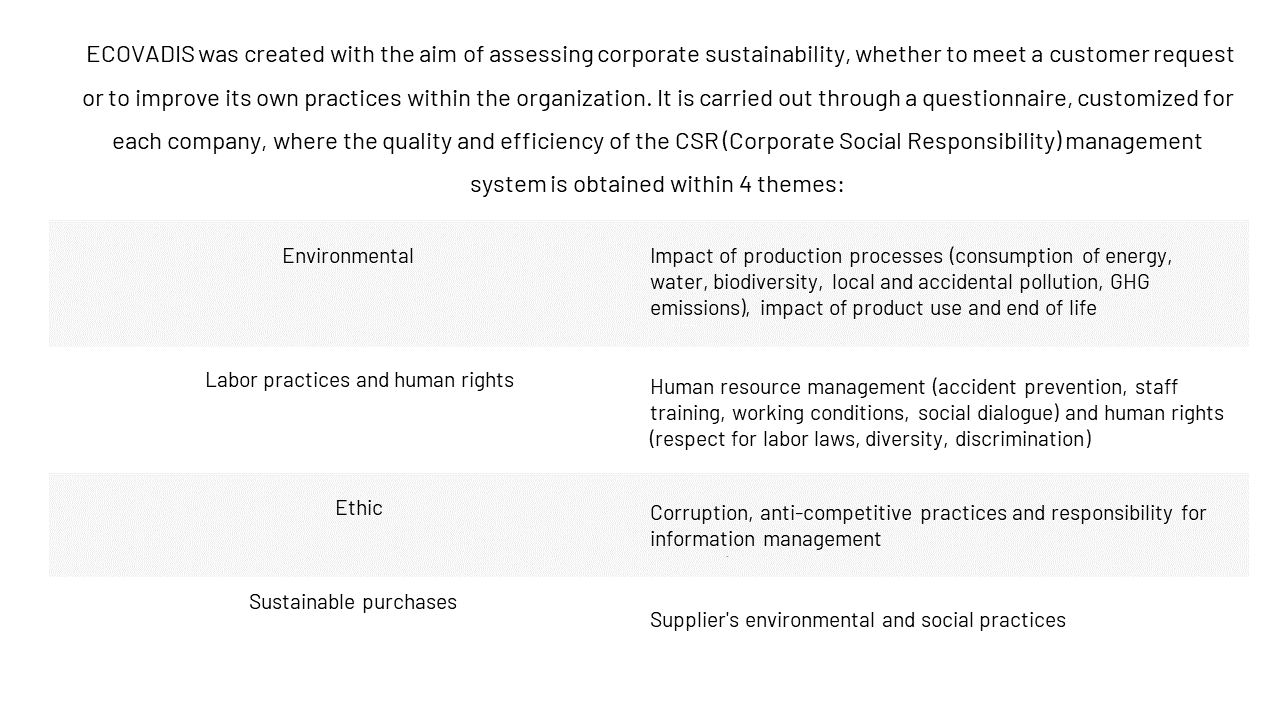1280x720 pixels.
Task: Select the Corporate Social Responsibility phrase
Action: pos(893,141)
